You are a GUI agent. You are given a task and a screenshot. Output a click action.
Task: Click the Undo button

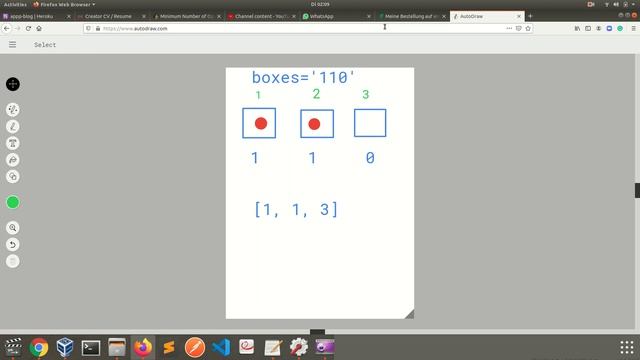pyautogui.click(x=13, y=244)
